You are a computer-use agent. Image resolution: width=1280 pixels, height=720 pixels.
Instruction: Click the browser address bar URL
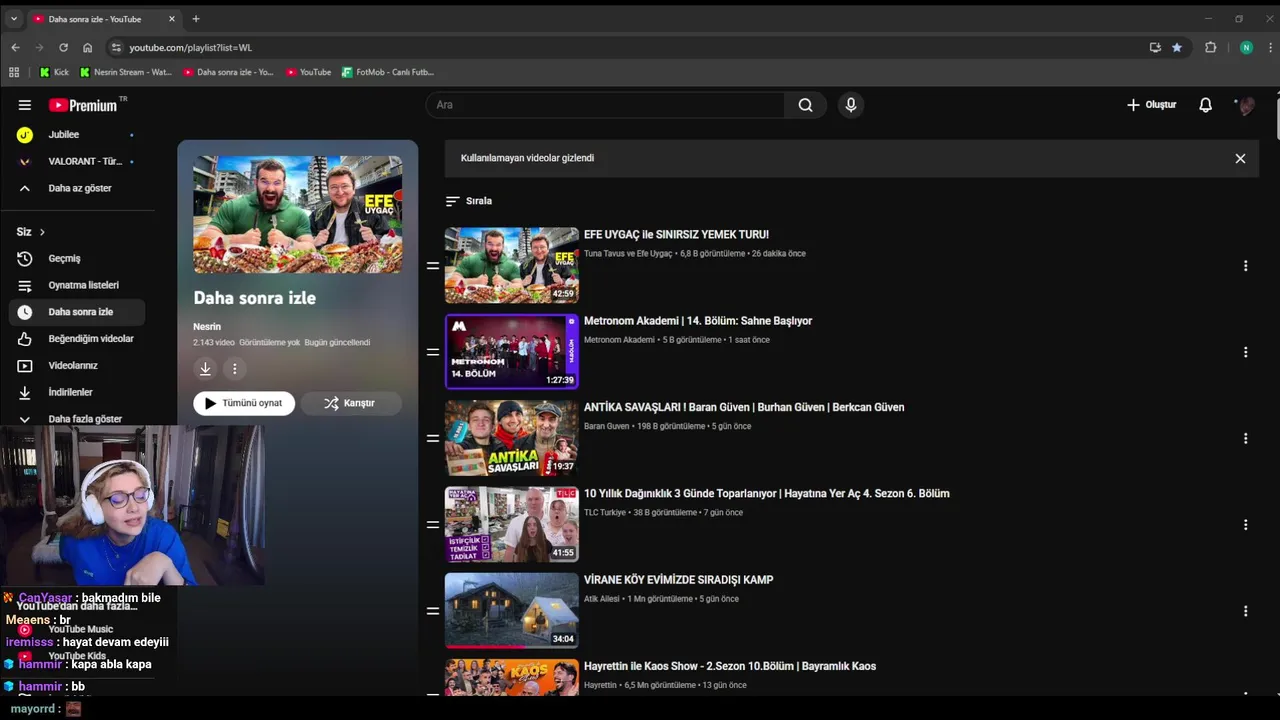coord(190,48)
